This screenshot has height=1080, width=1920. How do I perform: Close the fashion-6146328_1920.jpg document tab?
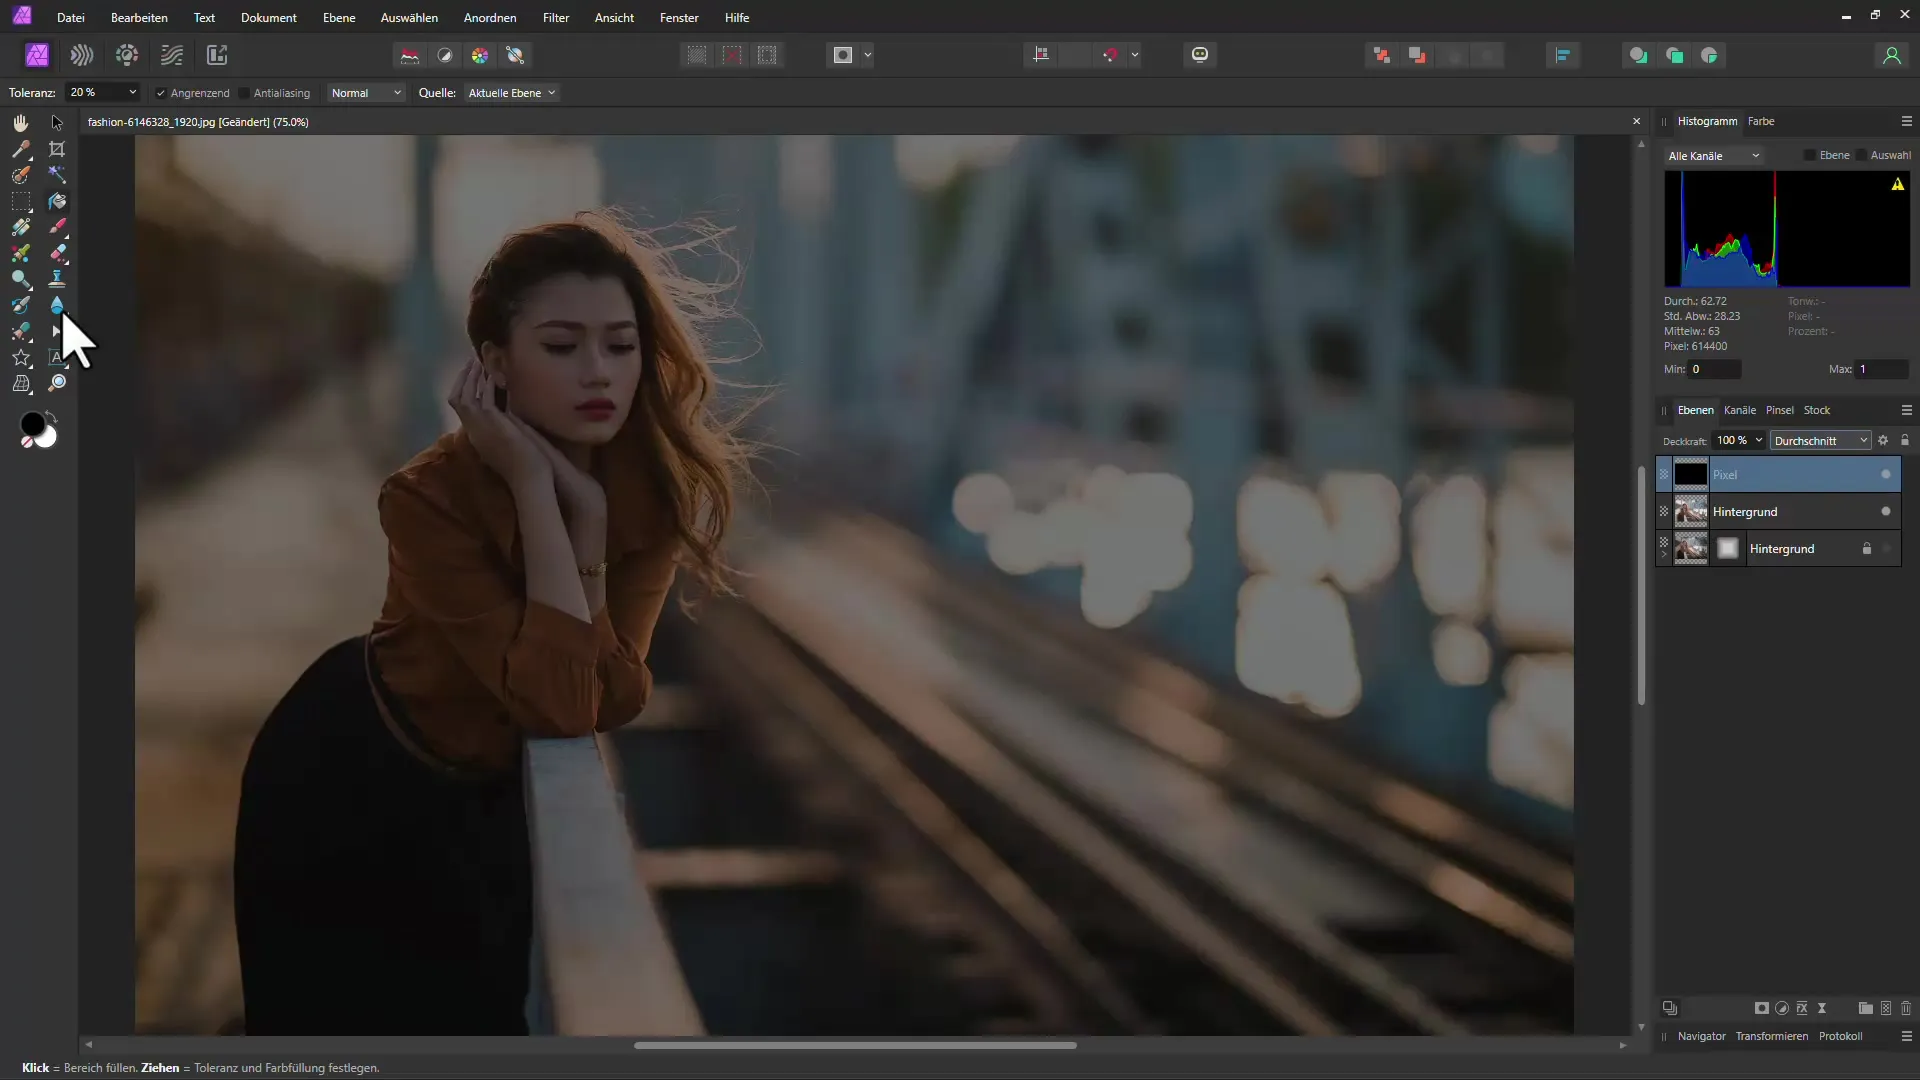[1636, 121]
